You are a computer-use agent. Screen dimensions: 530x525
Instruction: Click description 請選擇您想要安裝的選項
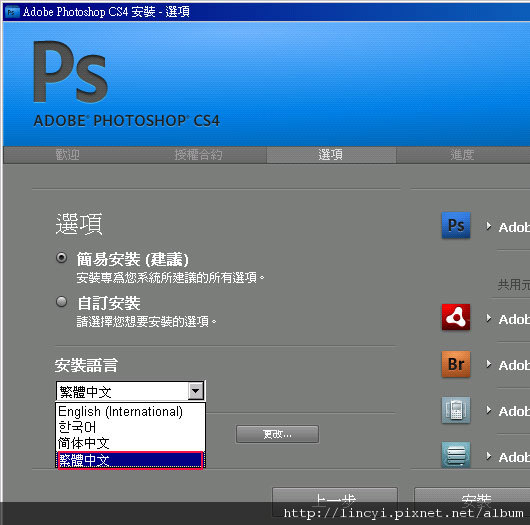click(146, 321)
